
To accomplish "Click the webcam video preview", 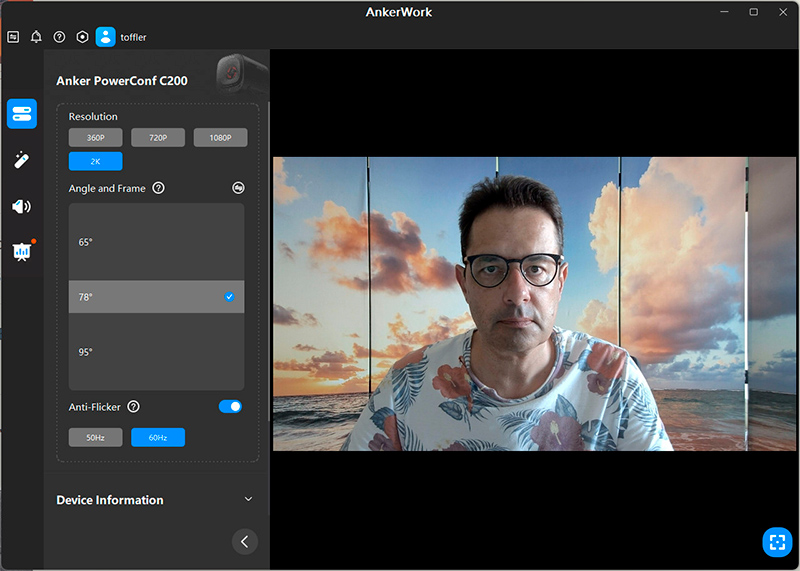I will point(534,303).
